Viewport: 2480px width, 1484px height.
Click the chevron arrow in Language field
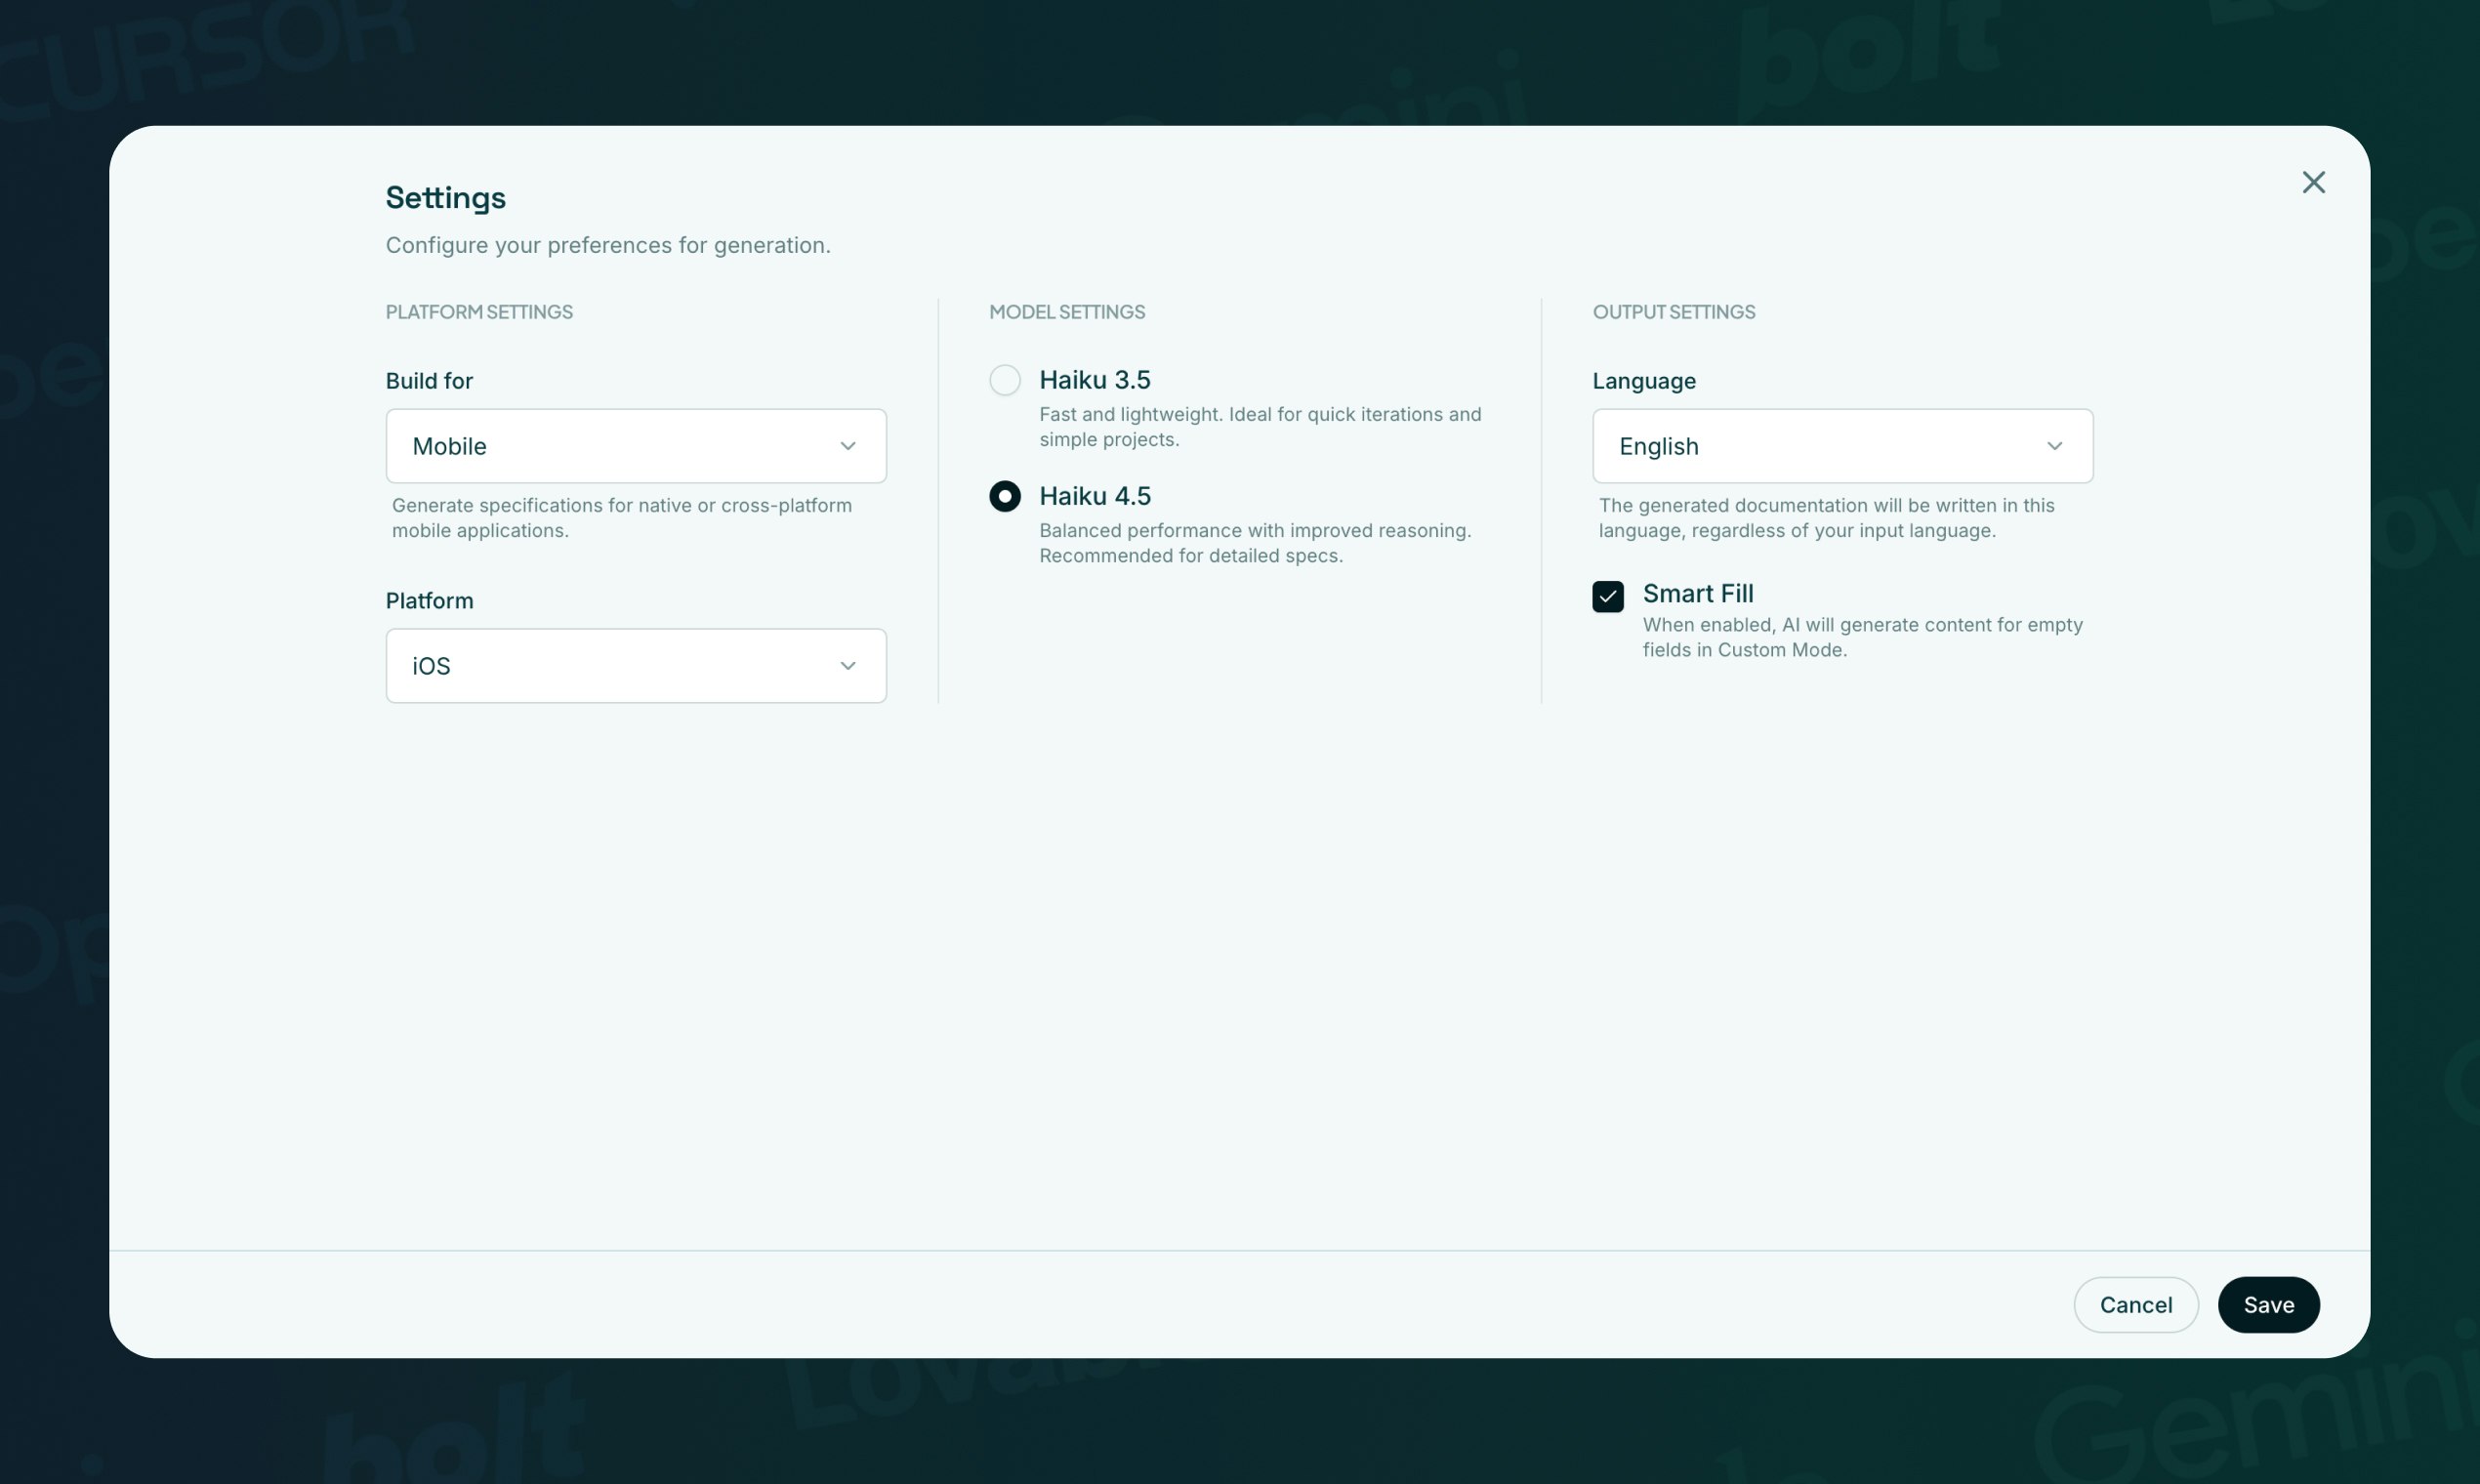(2054, 446)
